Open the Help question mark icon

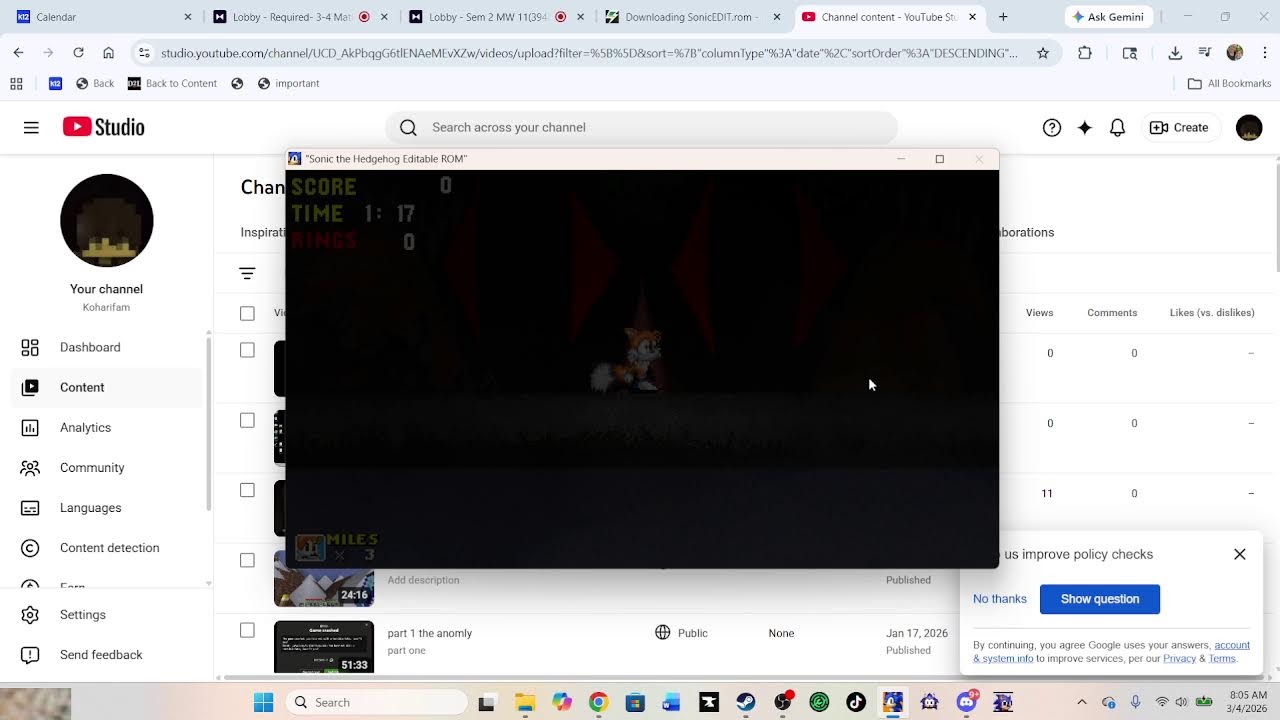(x=1052, y=127)
